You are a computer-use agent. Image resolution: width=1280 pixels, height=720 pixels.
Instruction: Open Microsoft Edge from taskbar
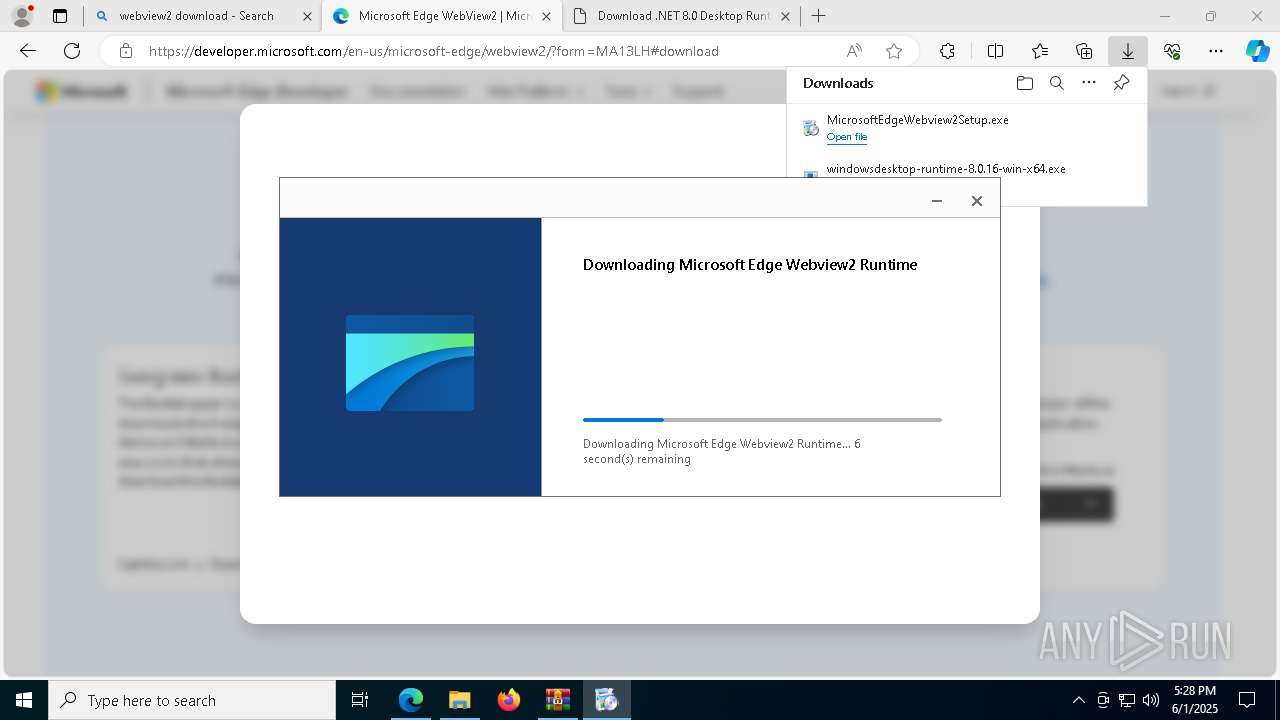[410, 700]
